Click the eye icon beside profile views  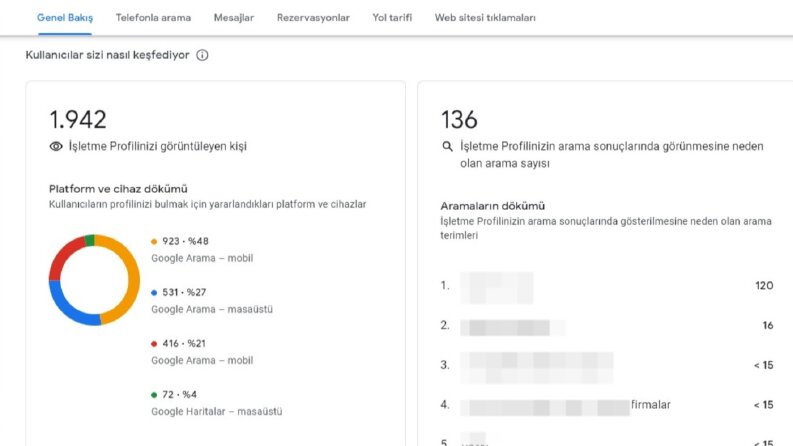pyautogui.click(x=56, y=146)
